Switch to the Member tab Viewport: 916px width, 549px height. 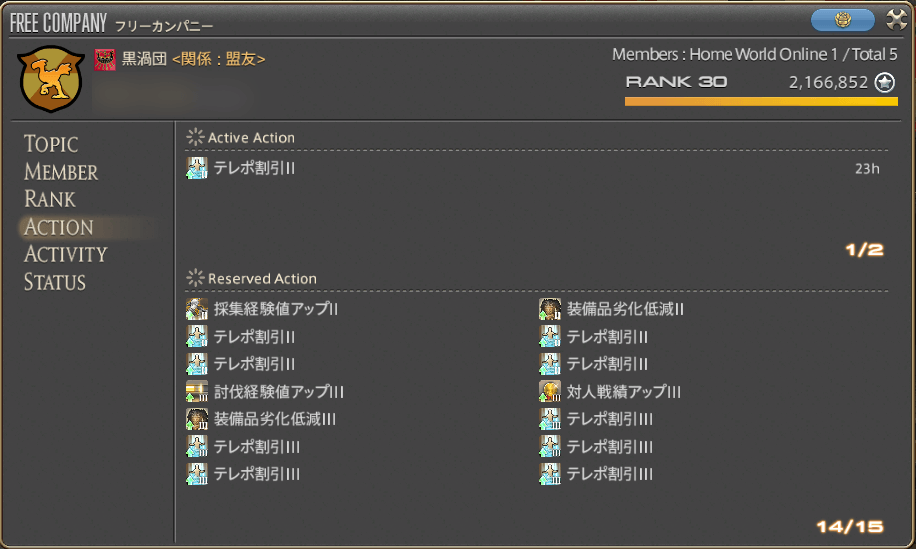61,172
